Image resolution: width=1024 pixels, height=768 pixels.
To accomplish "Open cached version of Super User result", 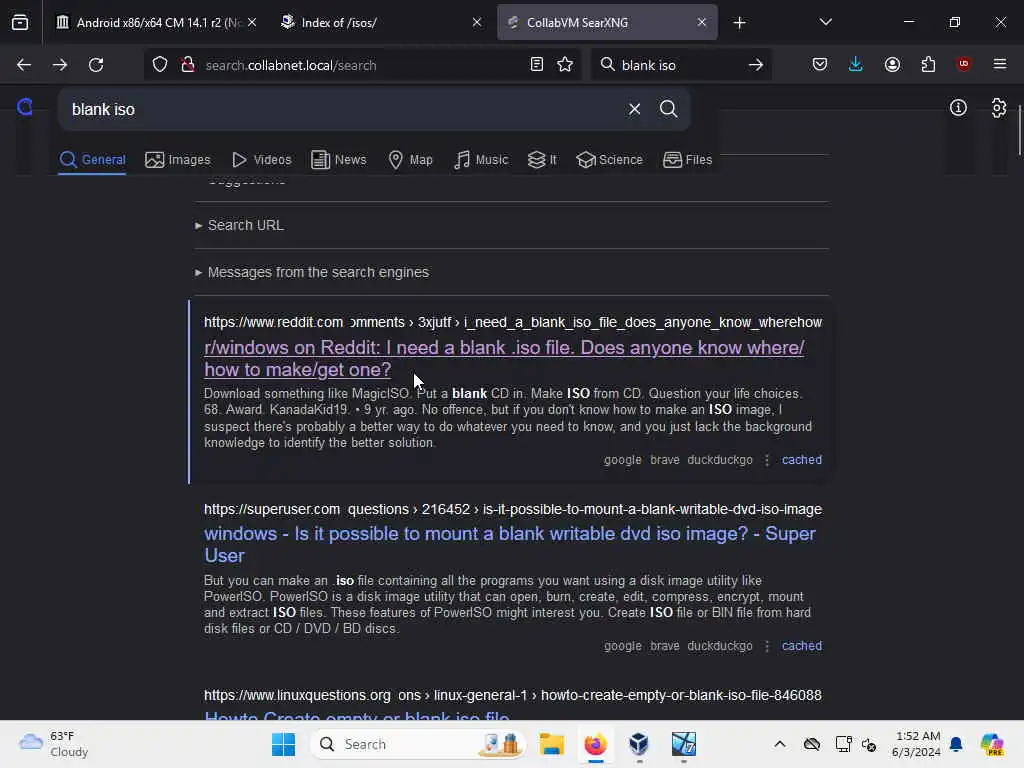I will coord(801,646).
